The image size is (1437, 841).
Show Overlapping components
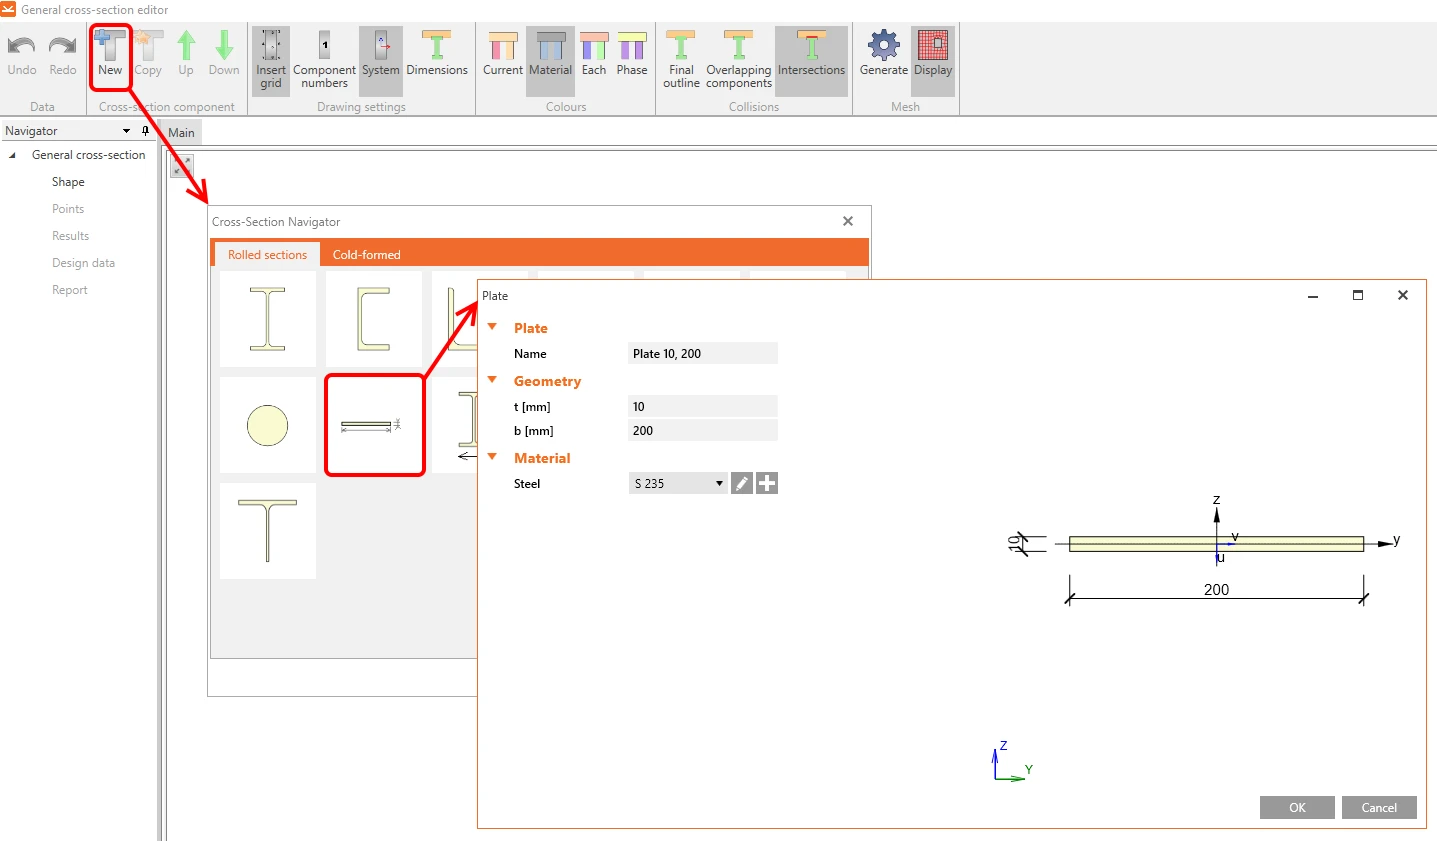[739, 60]
